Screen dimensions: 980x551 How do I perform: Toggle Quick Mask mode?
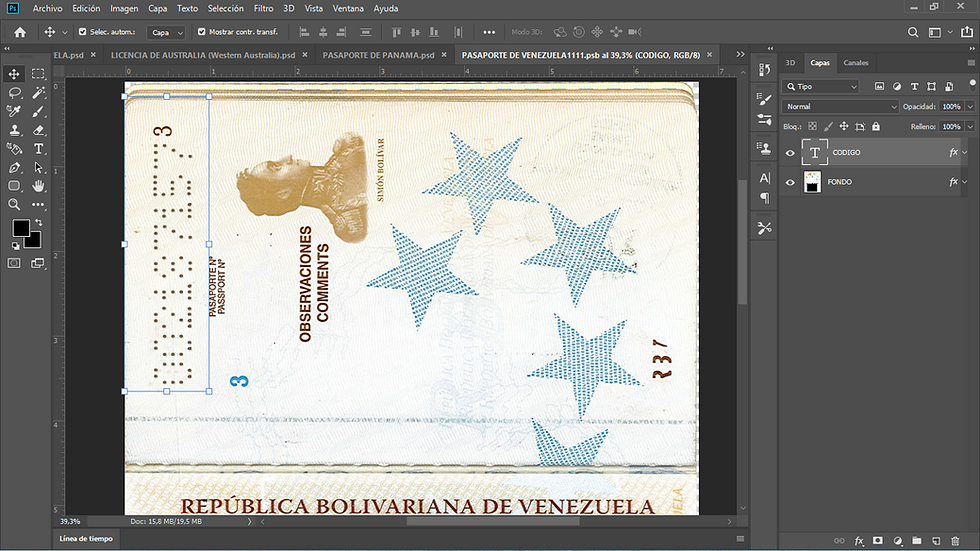(x=14, y=263)
